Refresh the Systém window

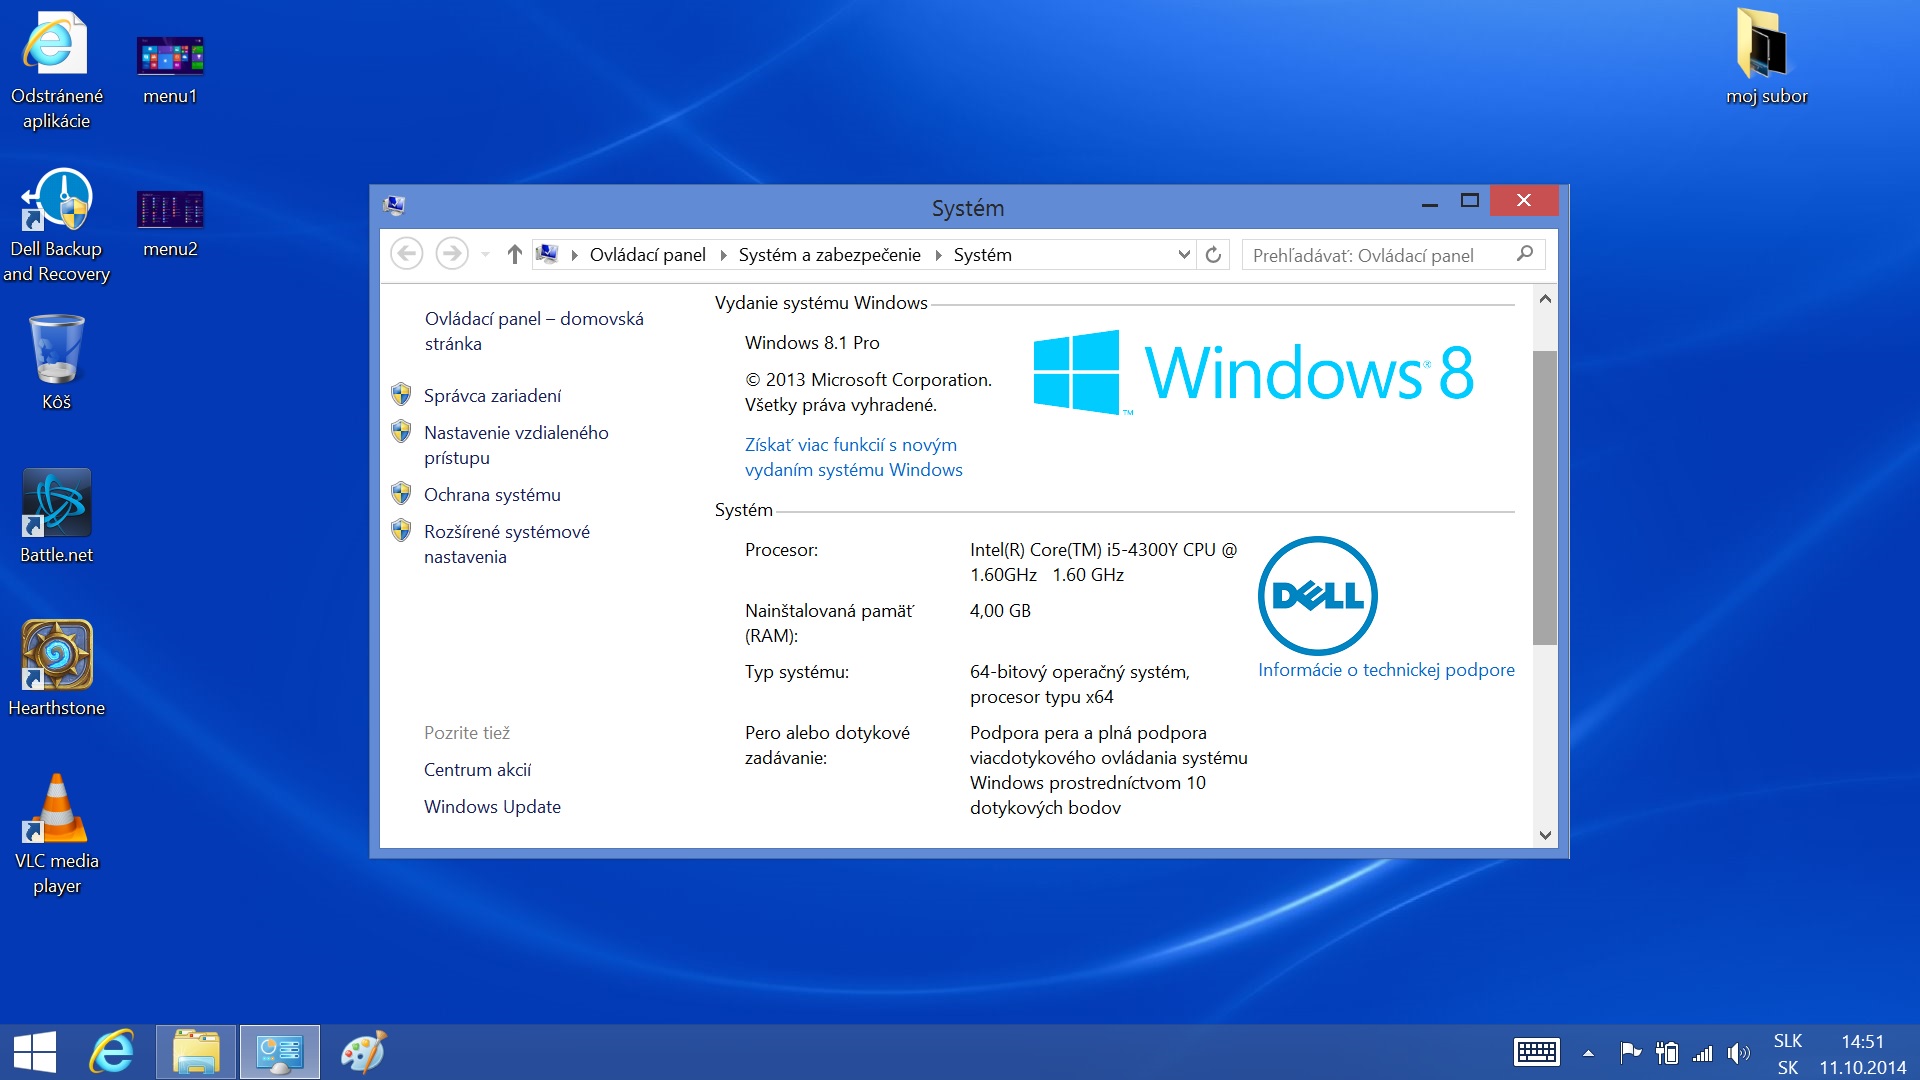(1213, 254)
